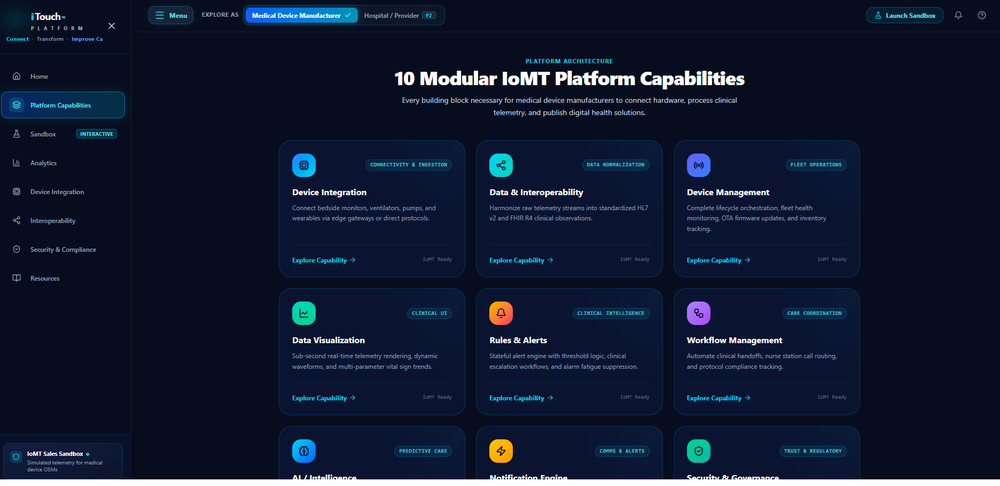Click the Security & Compliance shield icon
Viewport: 1000px width, 486px height.
point(17,249)
